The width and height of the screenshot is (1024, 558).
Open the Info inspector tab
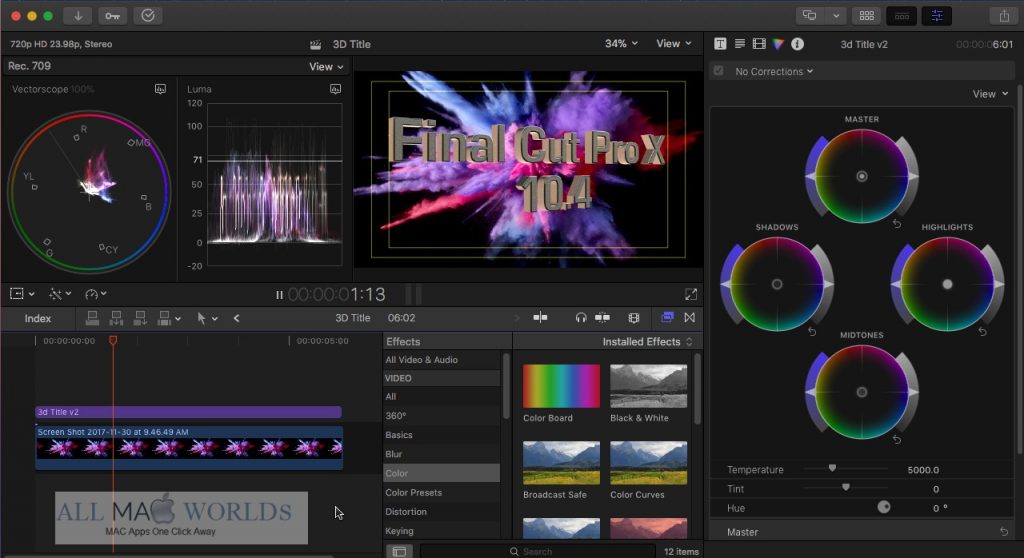pyautogui.click(x=797, y=44)
